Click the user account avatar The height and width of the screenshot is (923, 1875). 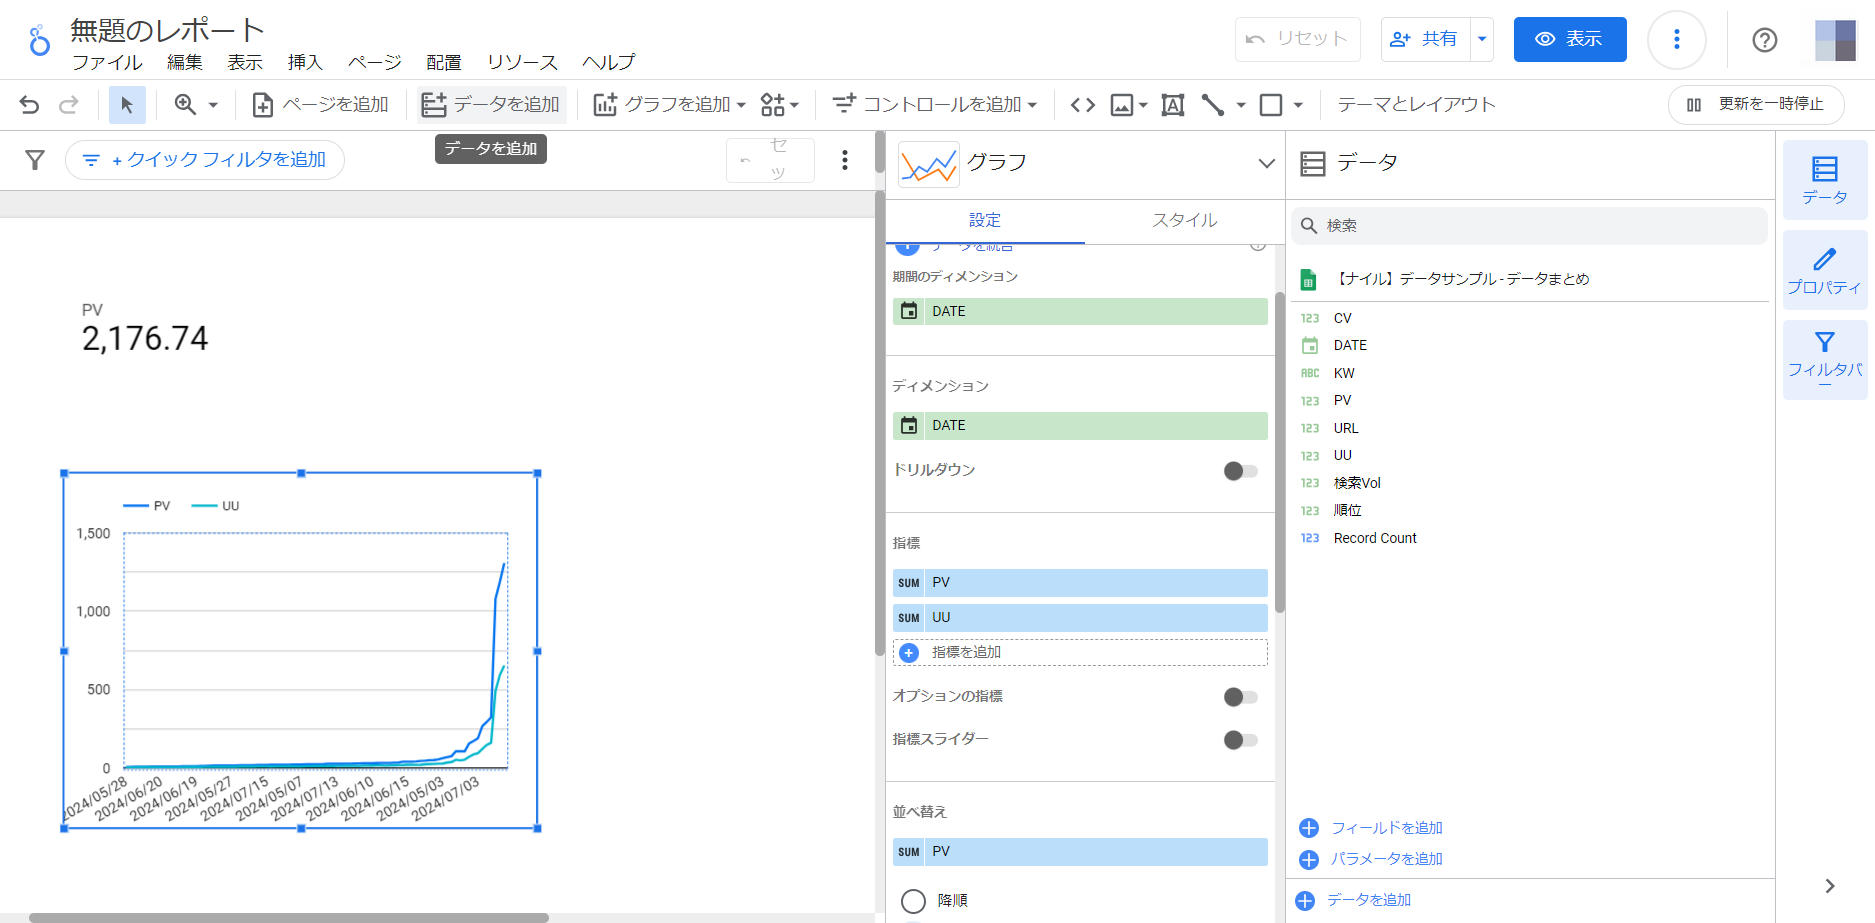[x=1835, y=40]
